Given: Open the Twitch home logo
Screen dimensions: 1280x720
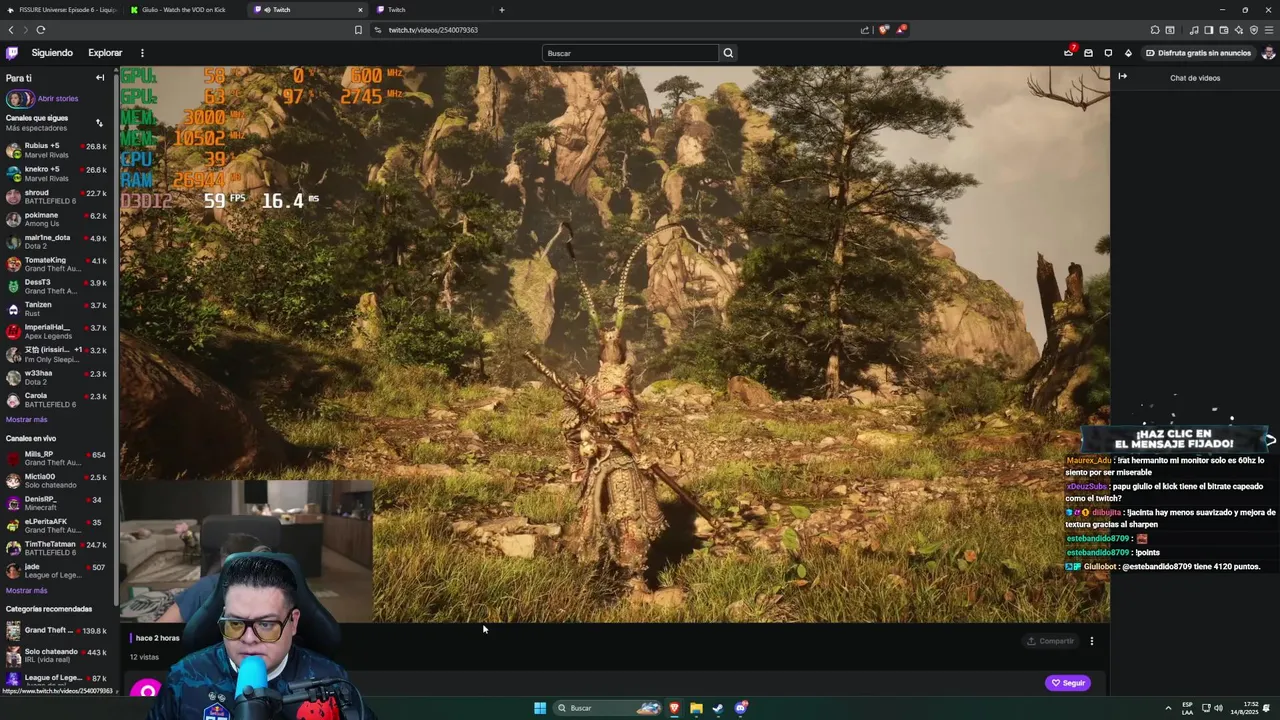Looking at the screenshot, I should 12,53.
